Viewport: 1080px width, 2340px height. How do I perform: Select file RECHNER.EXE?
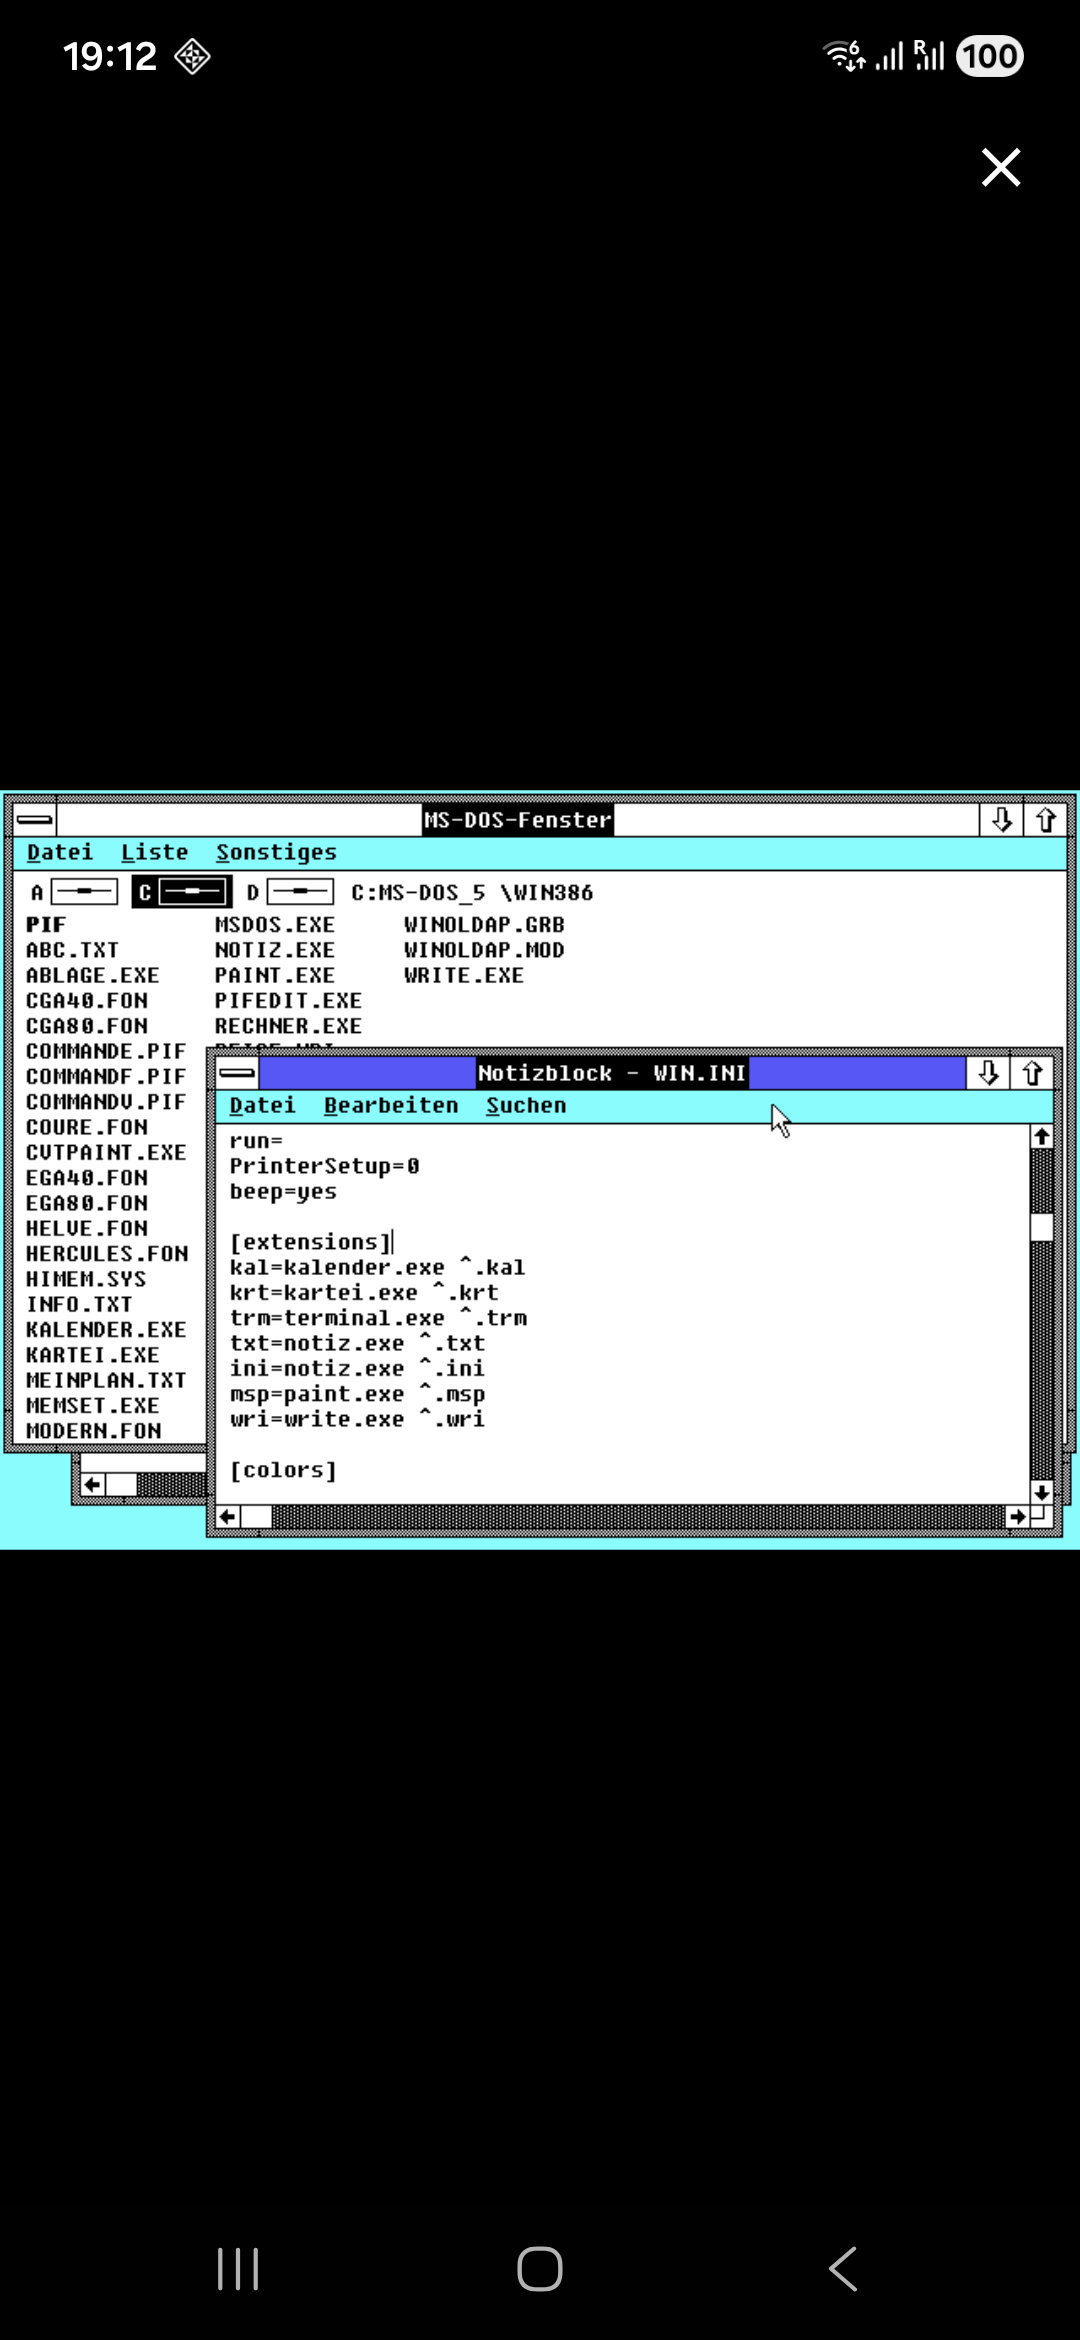[288, 1026]
